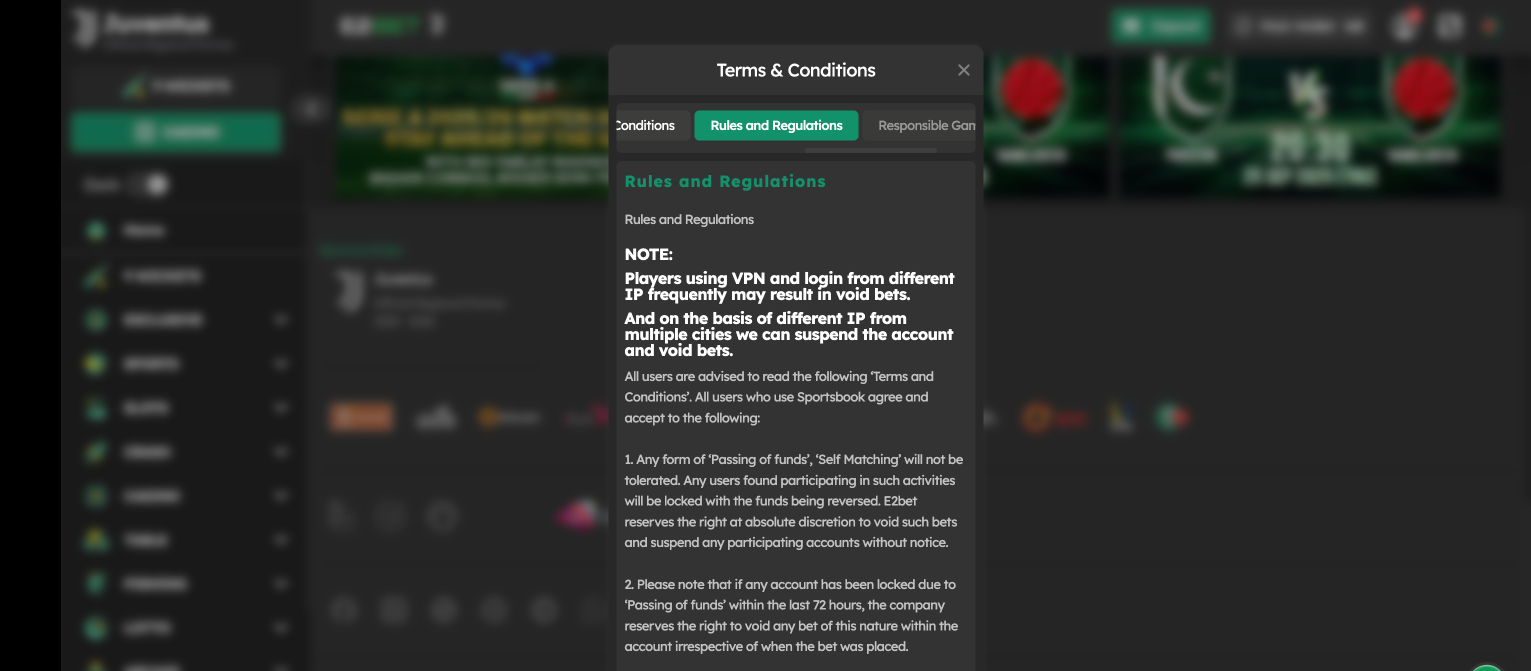Click the headset support icon in top bar

(1448, 26)
